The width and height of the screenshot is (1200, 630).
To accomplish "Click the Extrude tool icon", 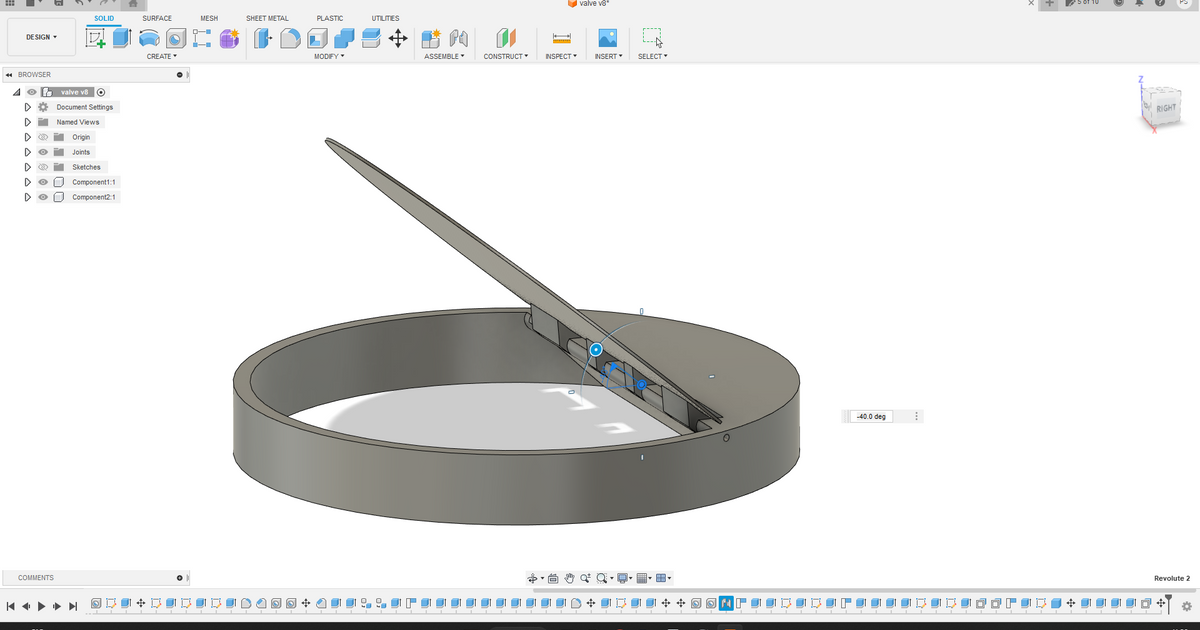I will (x=122, y=38).
